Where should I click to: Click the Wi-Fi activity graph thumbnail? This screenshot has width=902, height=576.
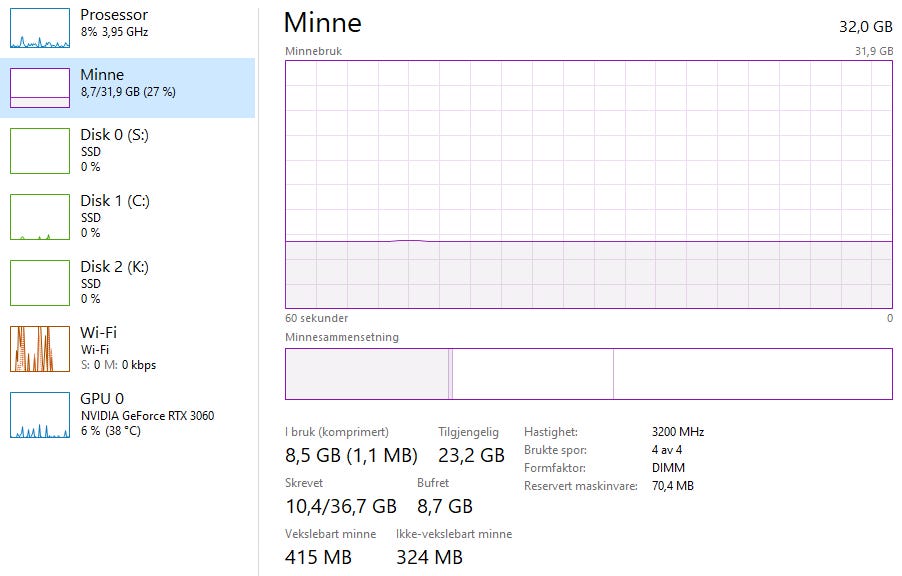[x=40, y=348]
